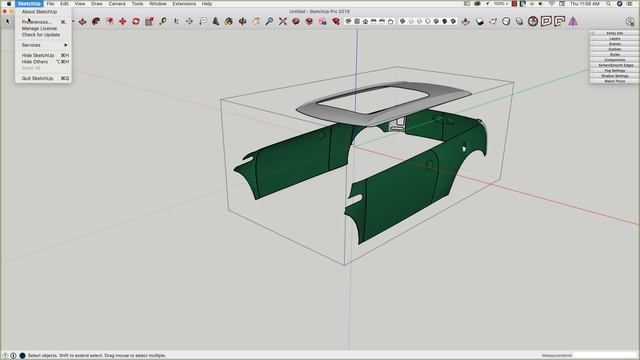Select the Text label tool

(203, 21)
